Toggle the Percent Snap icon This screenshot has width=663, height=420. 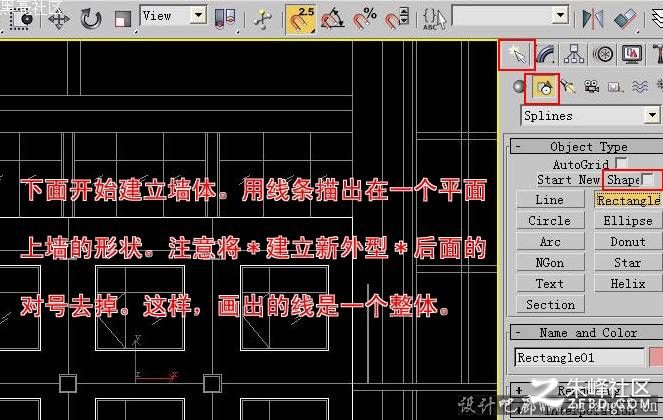coord(364,19)
